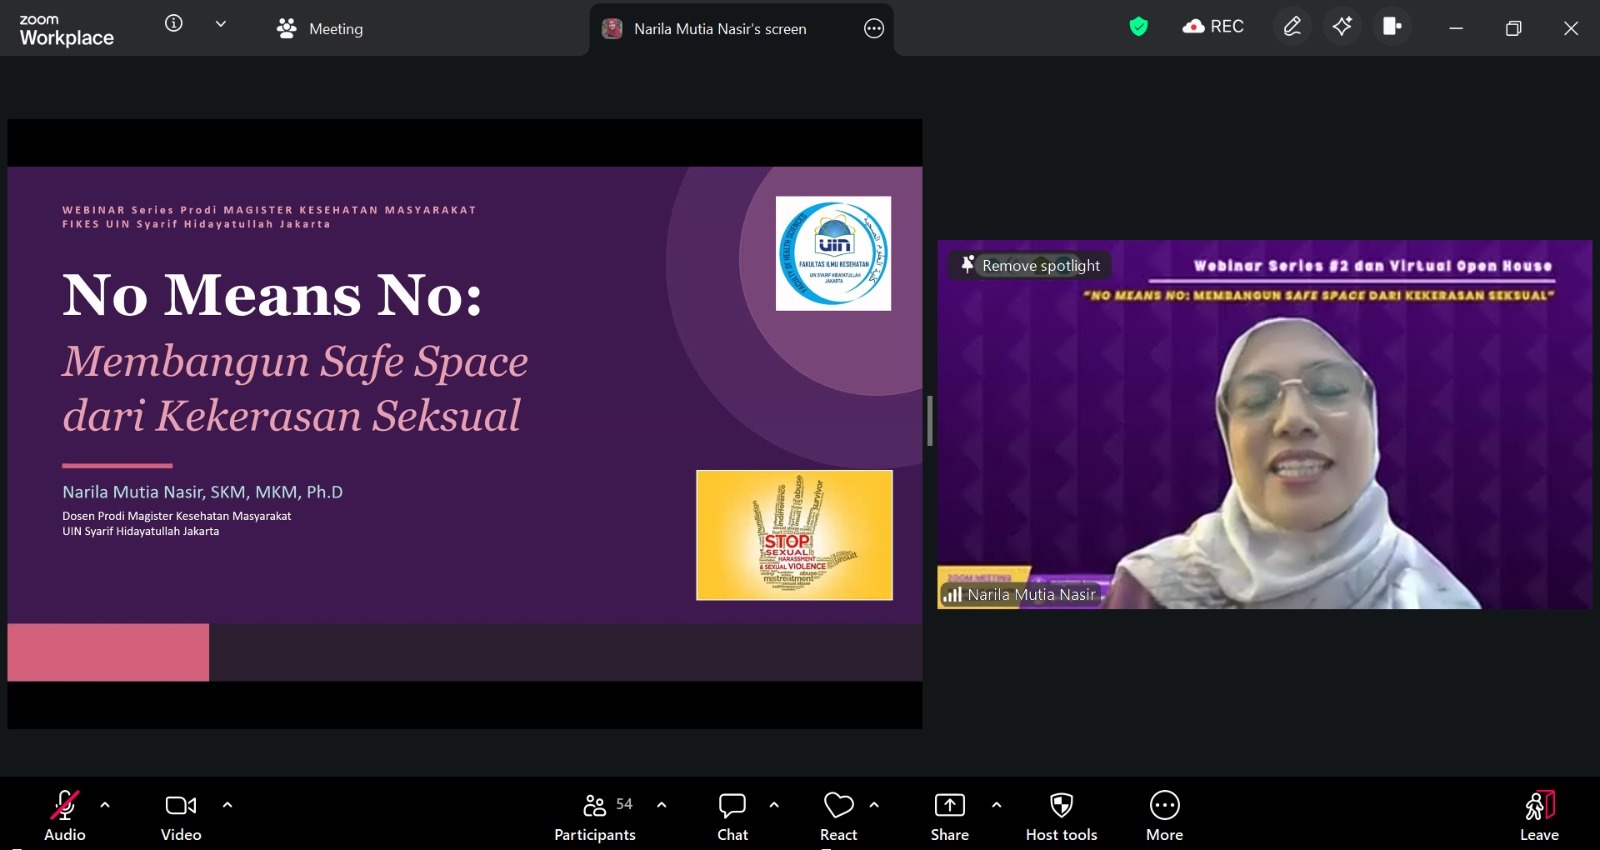Click the speaker video thumbnail

pos(1264,424)
